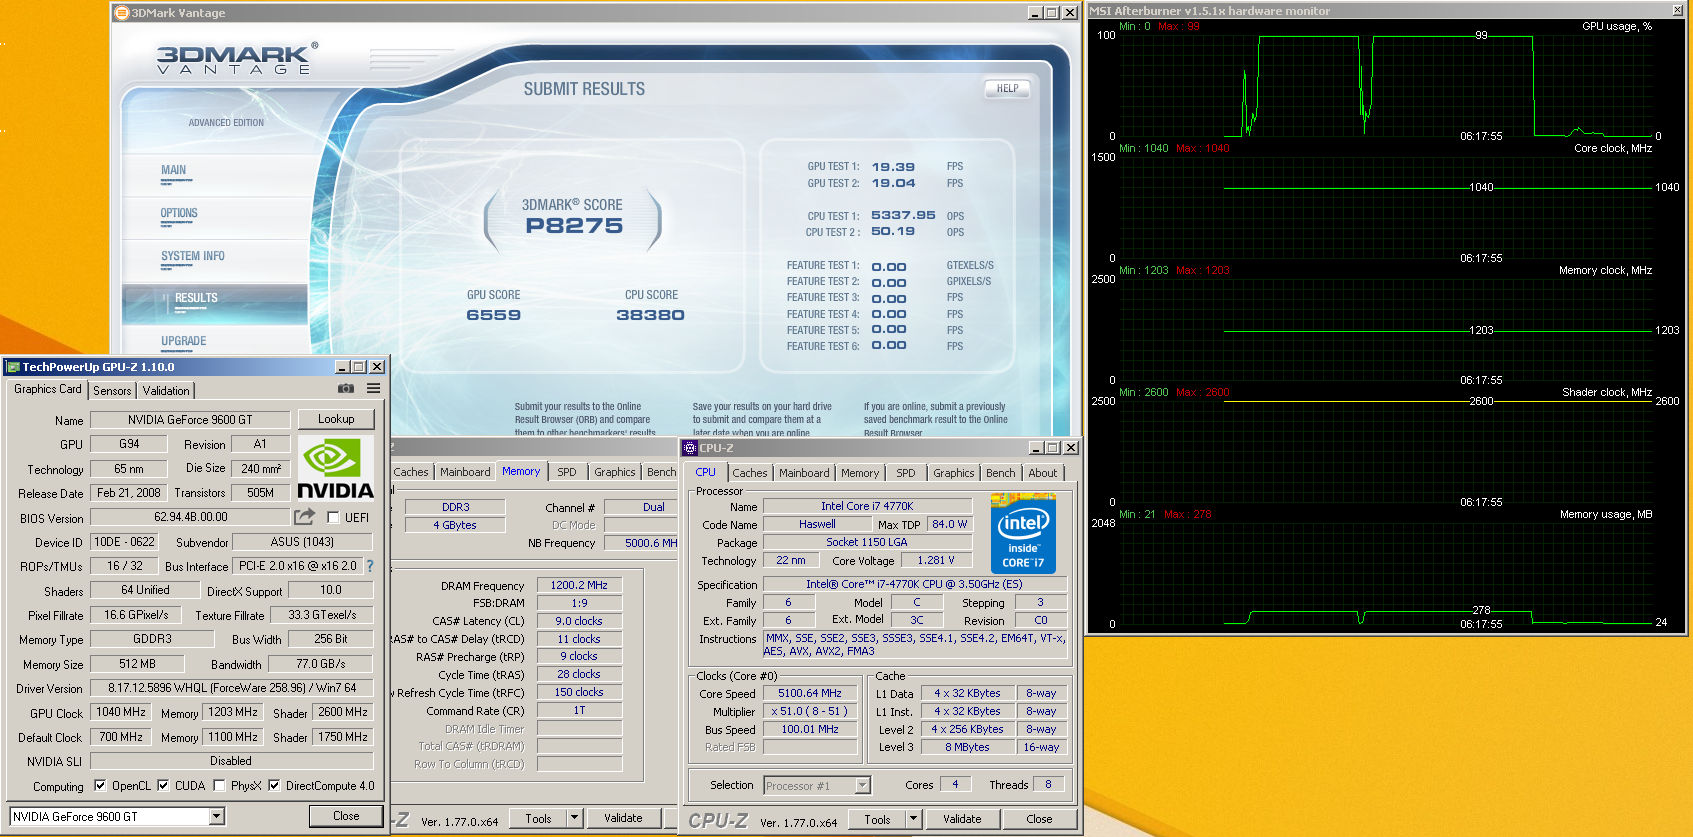
Task: Click the HELP button in 3DMark
Action: [1007, 89]
